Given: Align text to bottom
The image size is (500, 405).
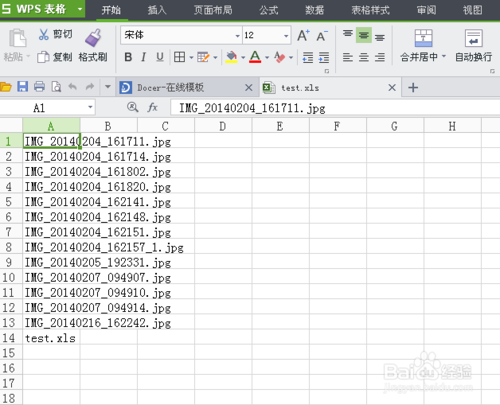Looking at the screenshot, I should (380, 37).
